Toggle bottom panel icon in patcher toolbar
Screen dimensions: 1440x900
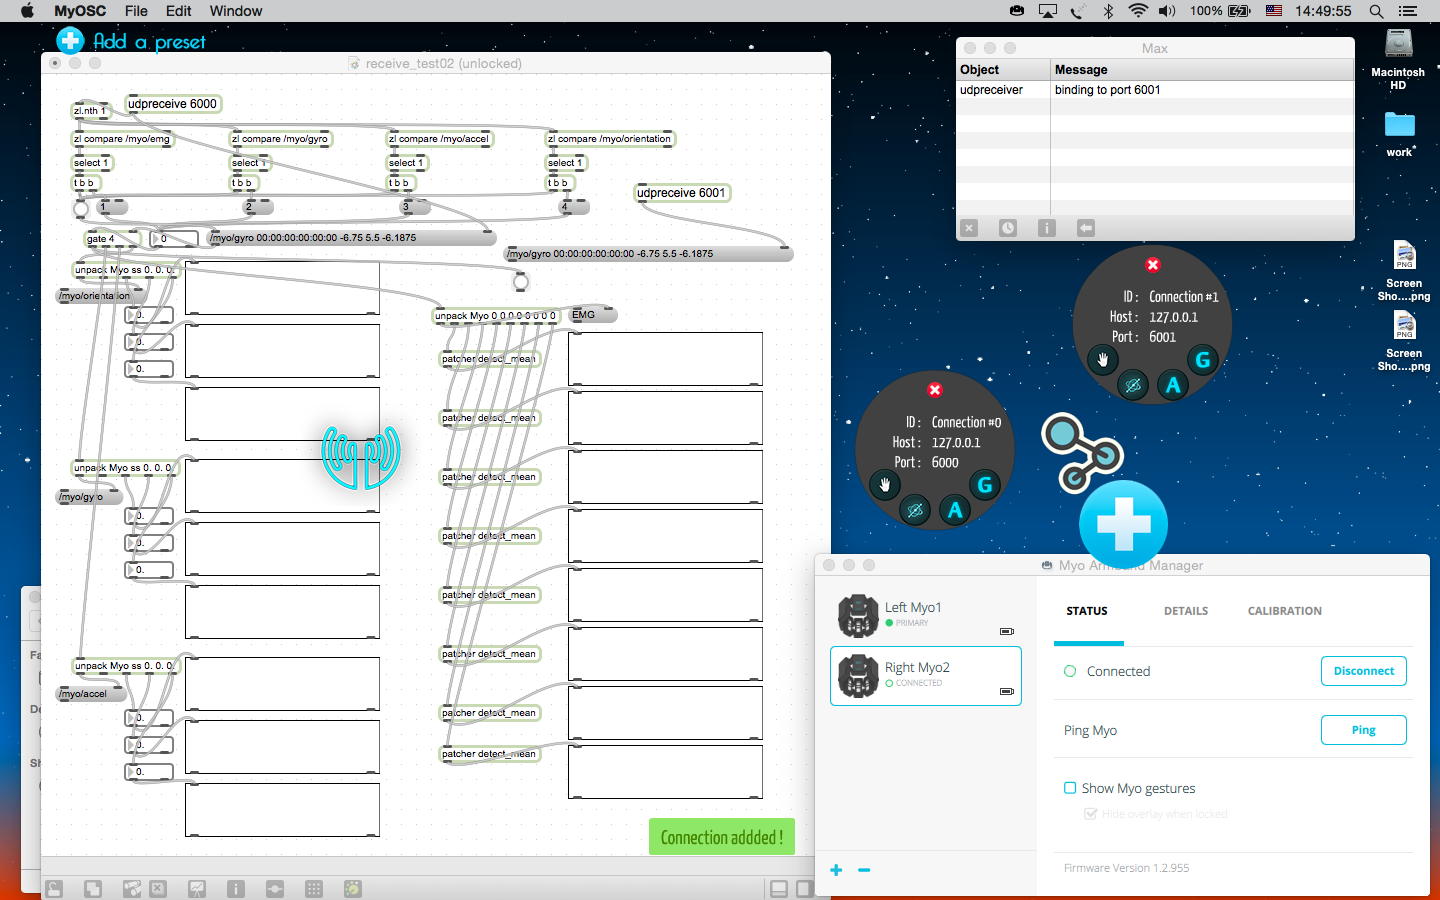click(779, 888)
